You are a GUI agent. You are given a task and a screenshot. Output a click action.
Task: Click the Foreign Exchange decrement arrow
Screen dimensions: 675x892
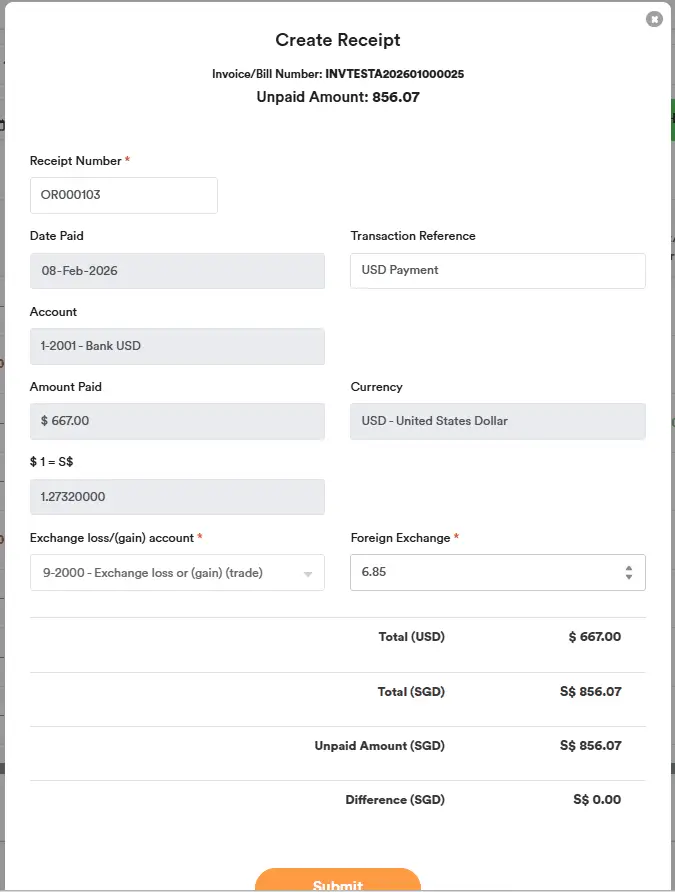(629, 578)
